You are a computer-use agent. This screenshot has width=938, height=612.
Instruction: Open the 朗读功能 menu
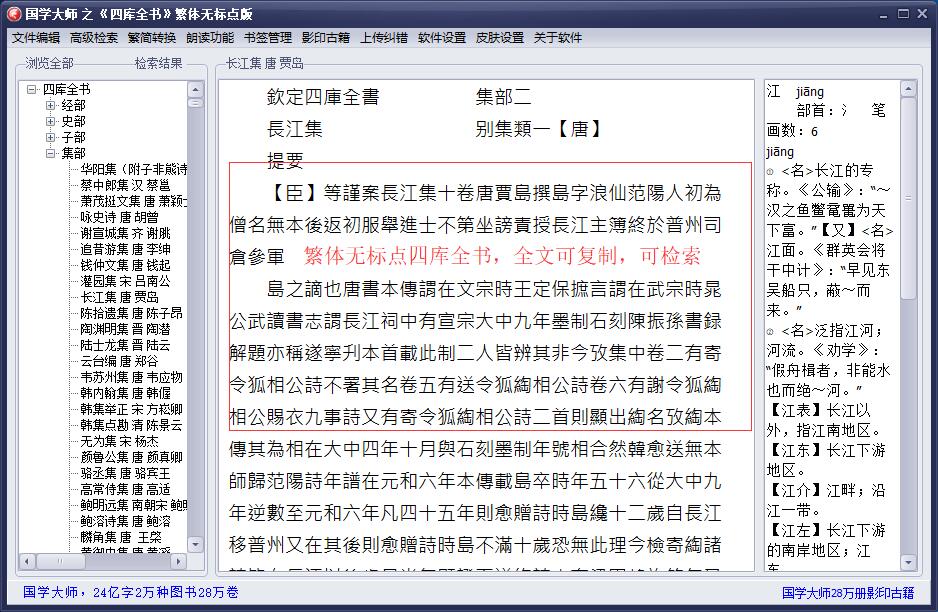click(x=210, y=38)
